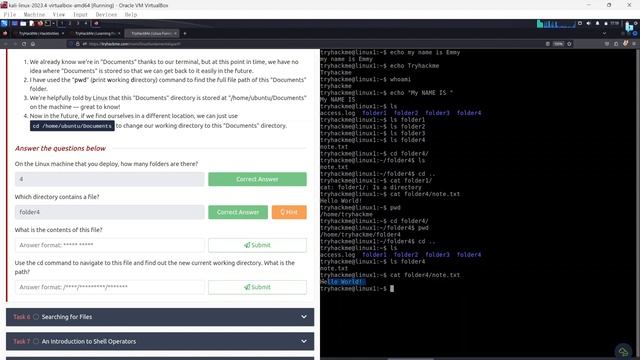Viewport: 640px width, 360px height.
Task: Click the lock icon in address bar
Action: tap(78, 44)
